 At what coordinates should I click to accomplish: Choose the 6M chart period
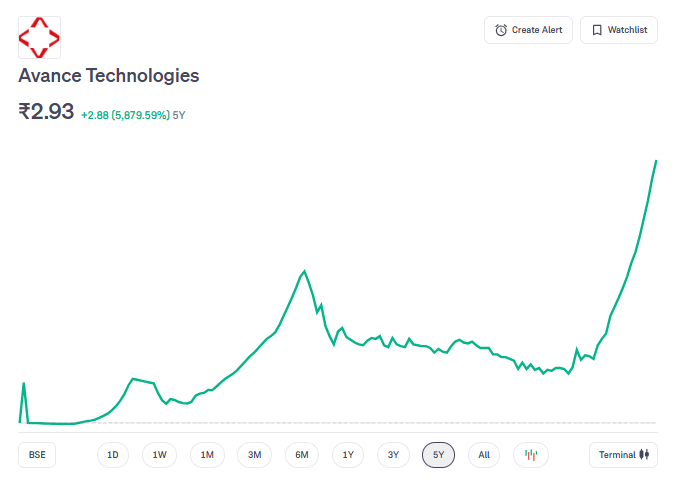click(302, 455)
